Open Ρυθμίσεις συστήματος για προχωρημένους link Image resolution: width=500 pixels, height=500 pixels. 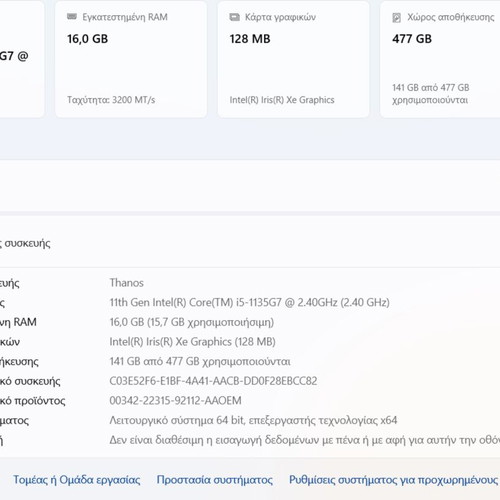[393, 480]
